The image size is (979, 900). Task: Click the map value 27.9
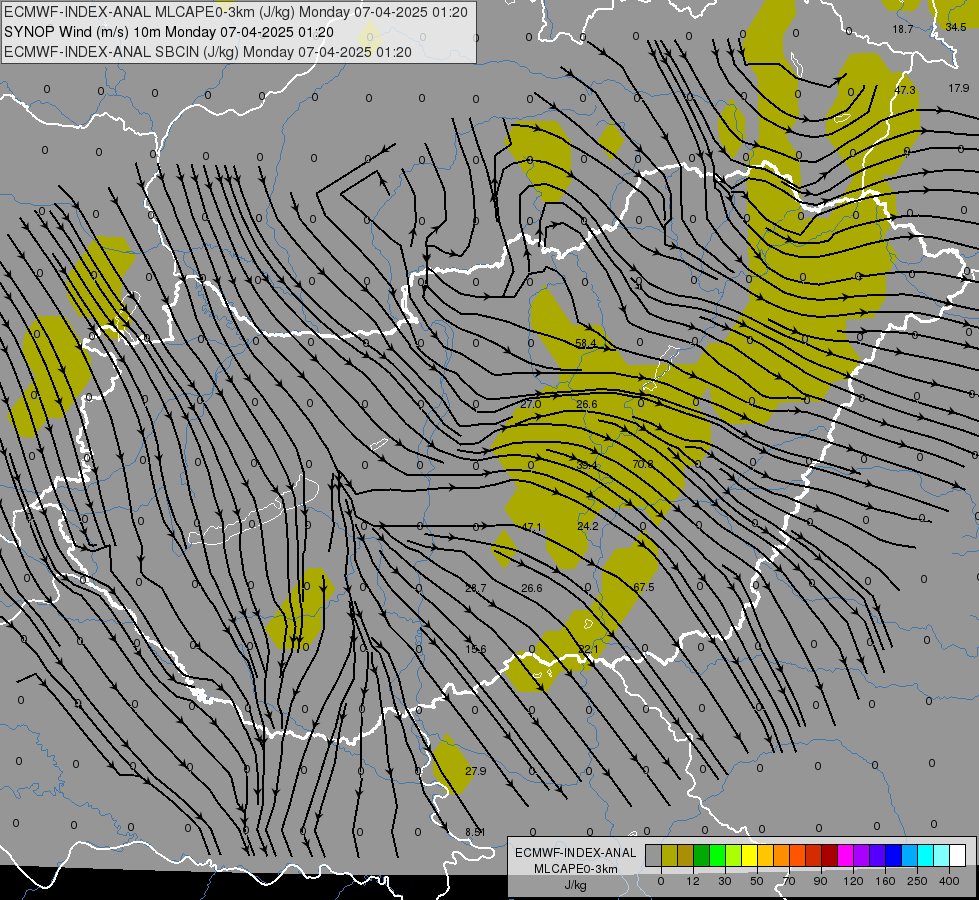[476, 771]
